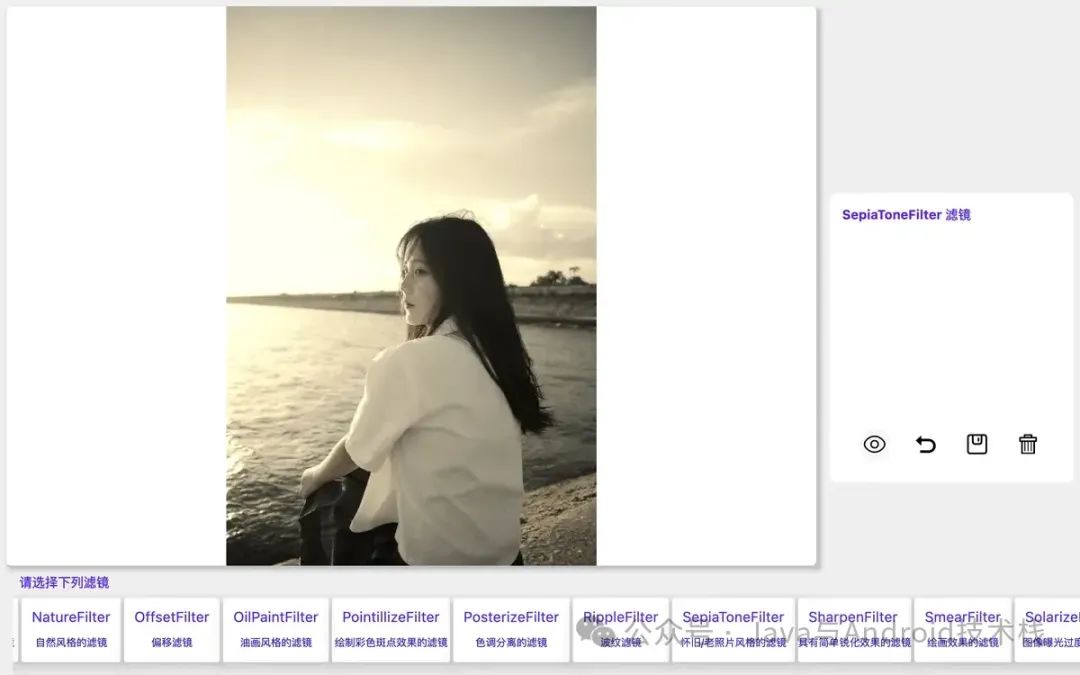Choose the SepiaToneFilter card
The height and width of the screenshot is (675, 1080).
point(733,630)
